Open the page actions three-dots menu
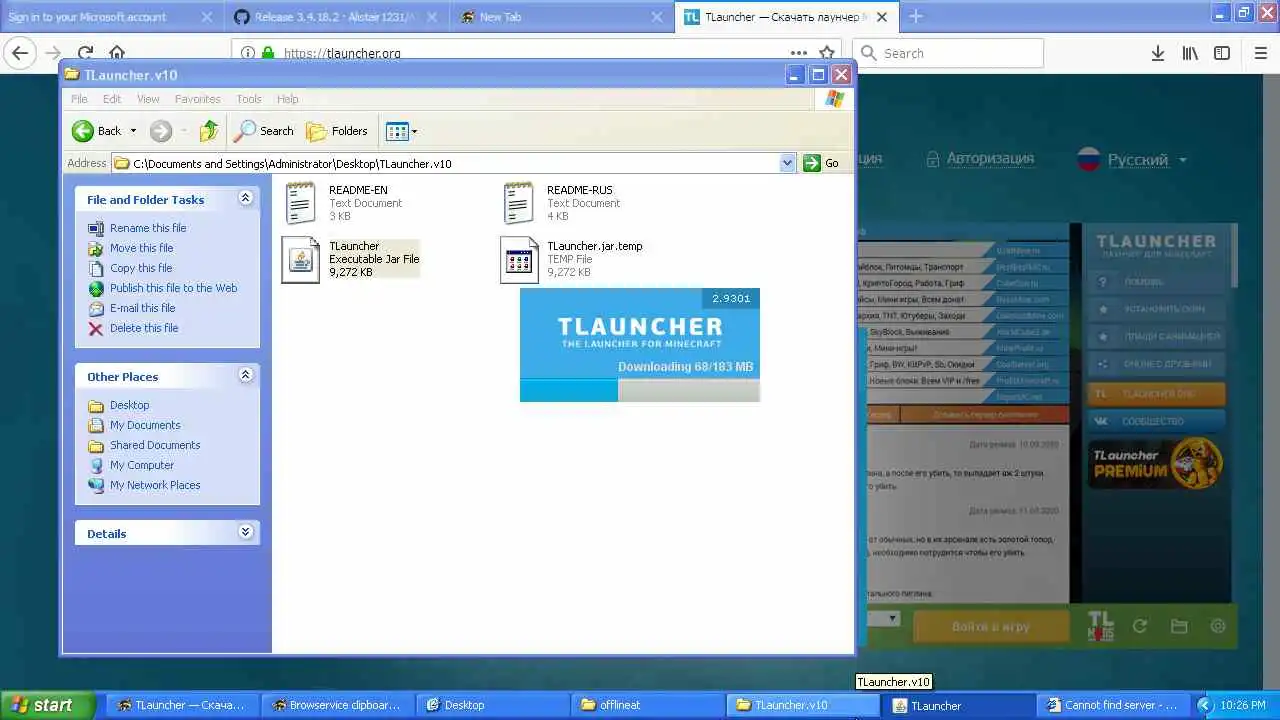Screen dimensions: 1280x720 point(798,53)
